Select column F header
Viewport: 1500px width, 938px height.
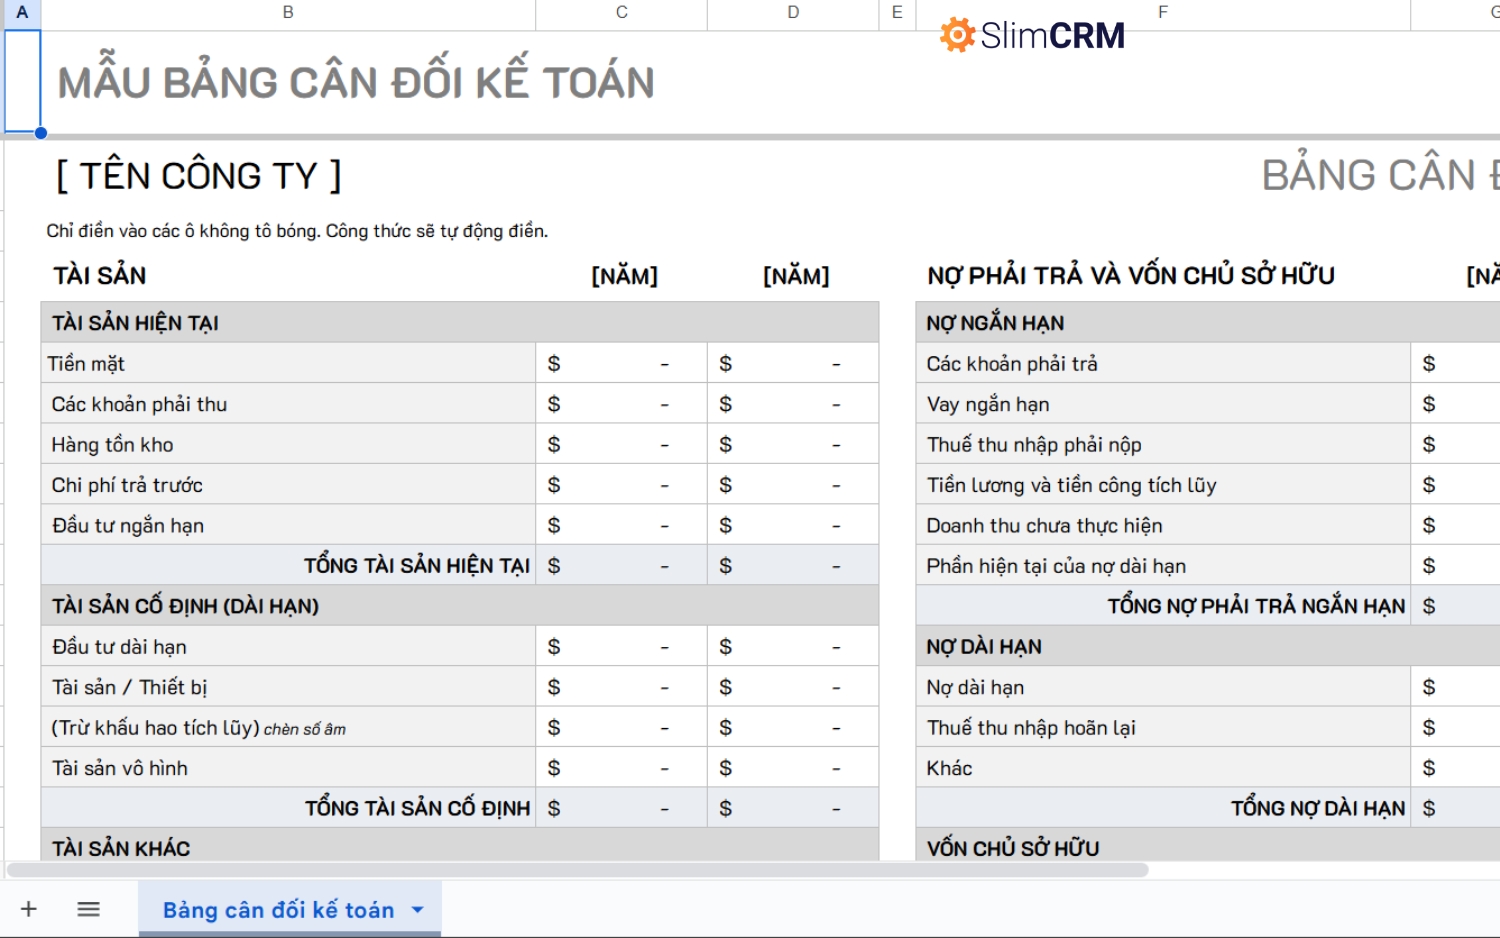[x=1163, y=13]
